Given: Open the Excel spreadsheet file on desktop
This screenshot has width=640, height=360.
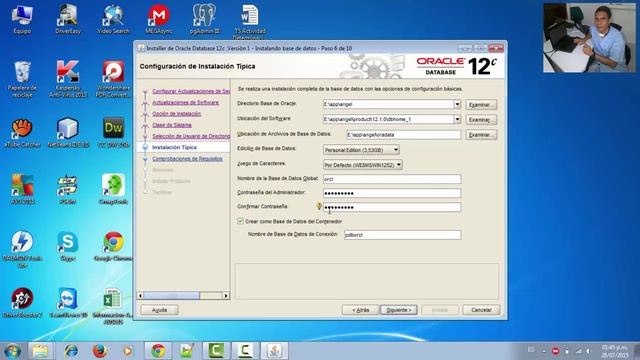Looking at the screenshot, I should (x=113, y=306).
